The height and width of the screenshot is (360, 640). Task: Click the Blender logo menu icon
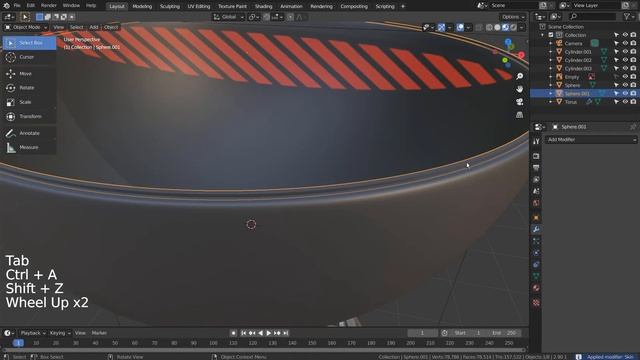(x=6, y=6)
